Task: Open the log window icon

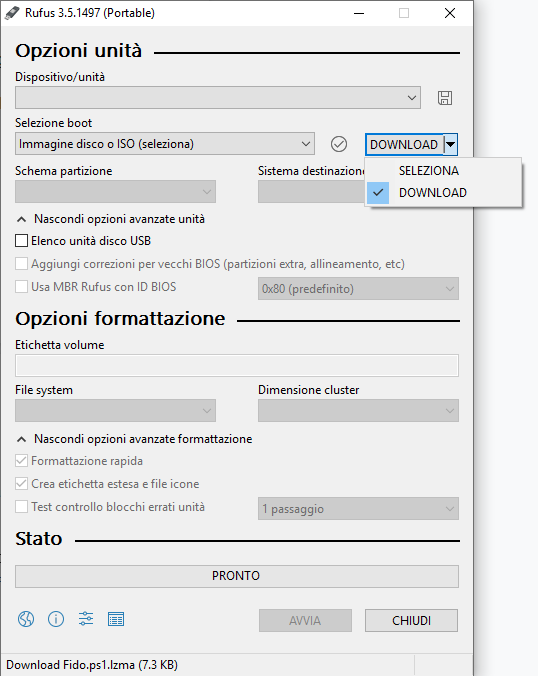Action: 116,619
